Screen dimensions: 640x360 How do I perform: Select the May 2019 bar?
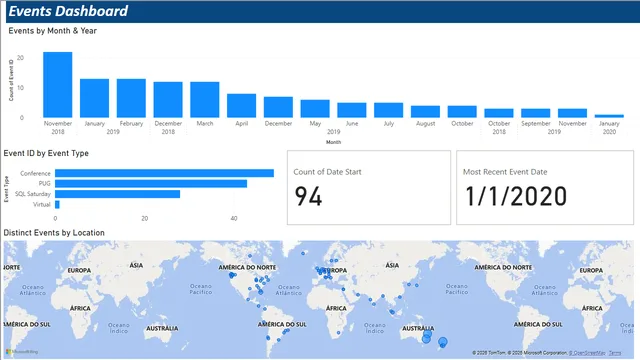(x=315, y=109)
